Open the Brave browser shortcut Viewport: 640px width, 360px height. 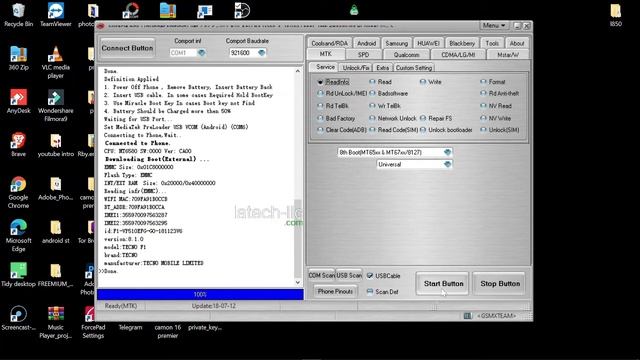point(18,145)
